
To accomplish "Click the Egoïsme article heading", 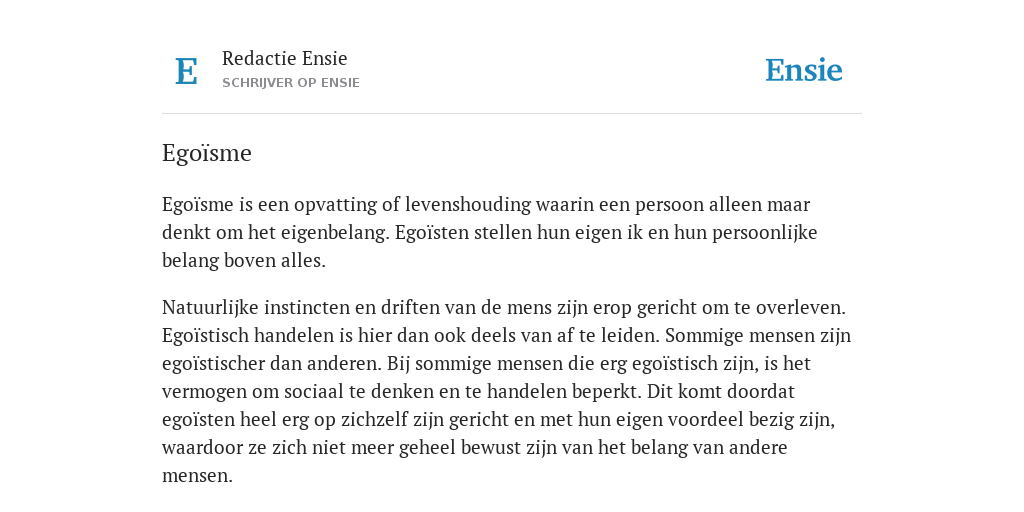I will (x=207, y=153).
